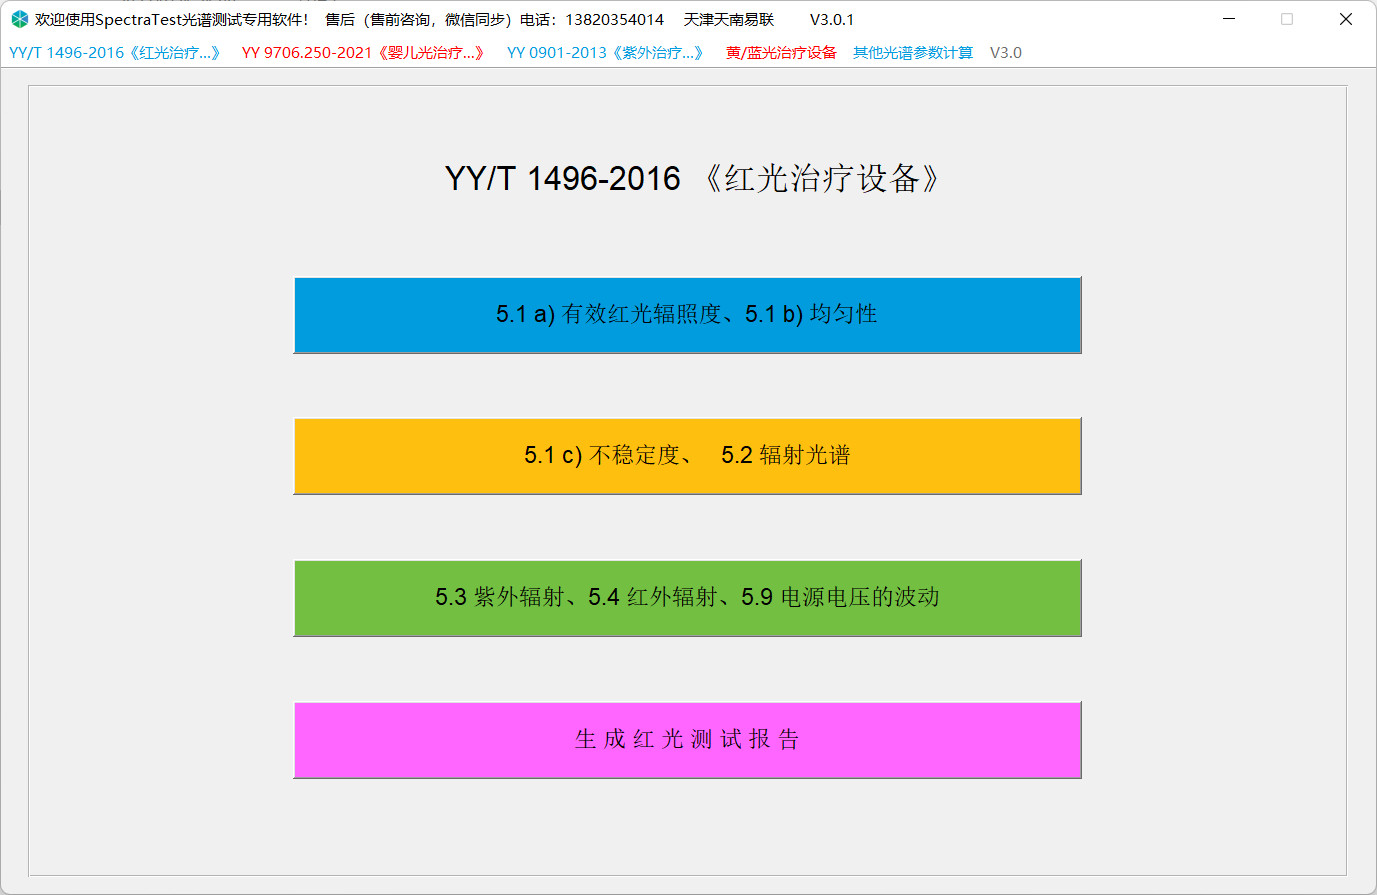Image resolution: width=1377 pixels, height=895 pixels.
Task: Click the 天津天南易联 company name in title
Action: [x=729, y=20]
